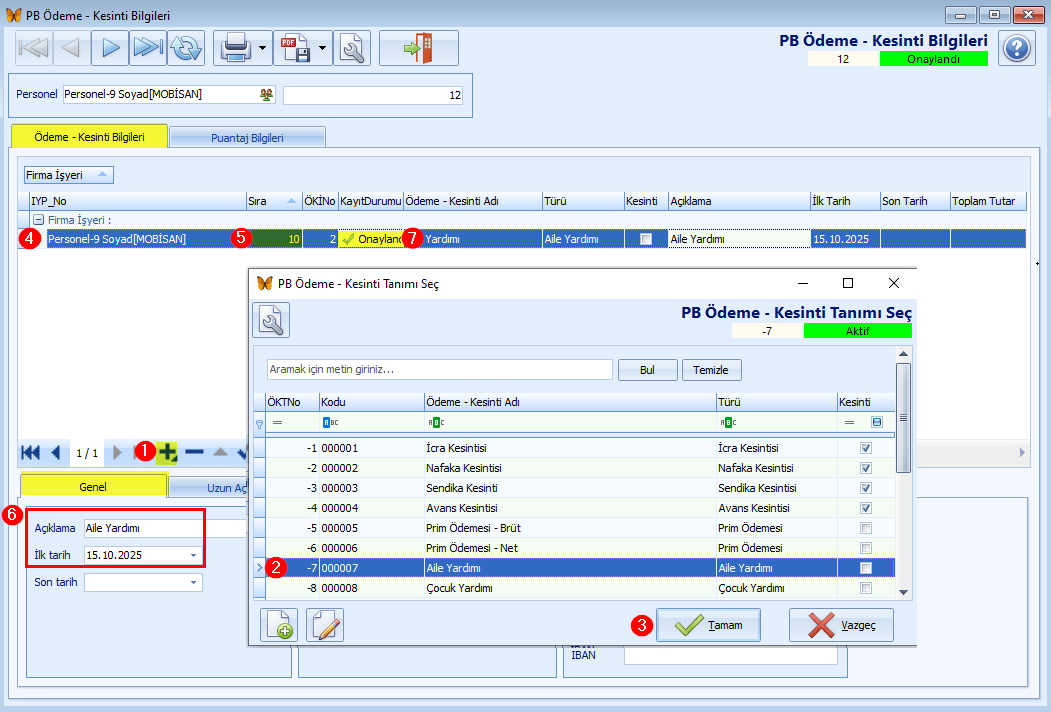The width and height of the screenshot is (1051, 712).
Task: Collapse the Firma İşyeri group row
Action: 38,220
